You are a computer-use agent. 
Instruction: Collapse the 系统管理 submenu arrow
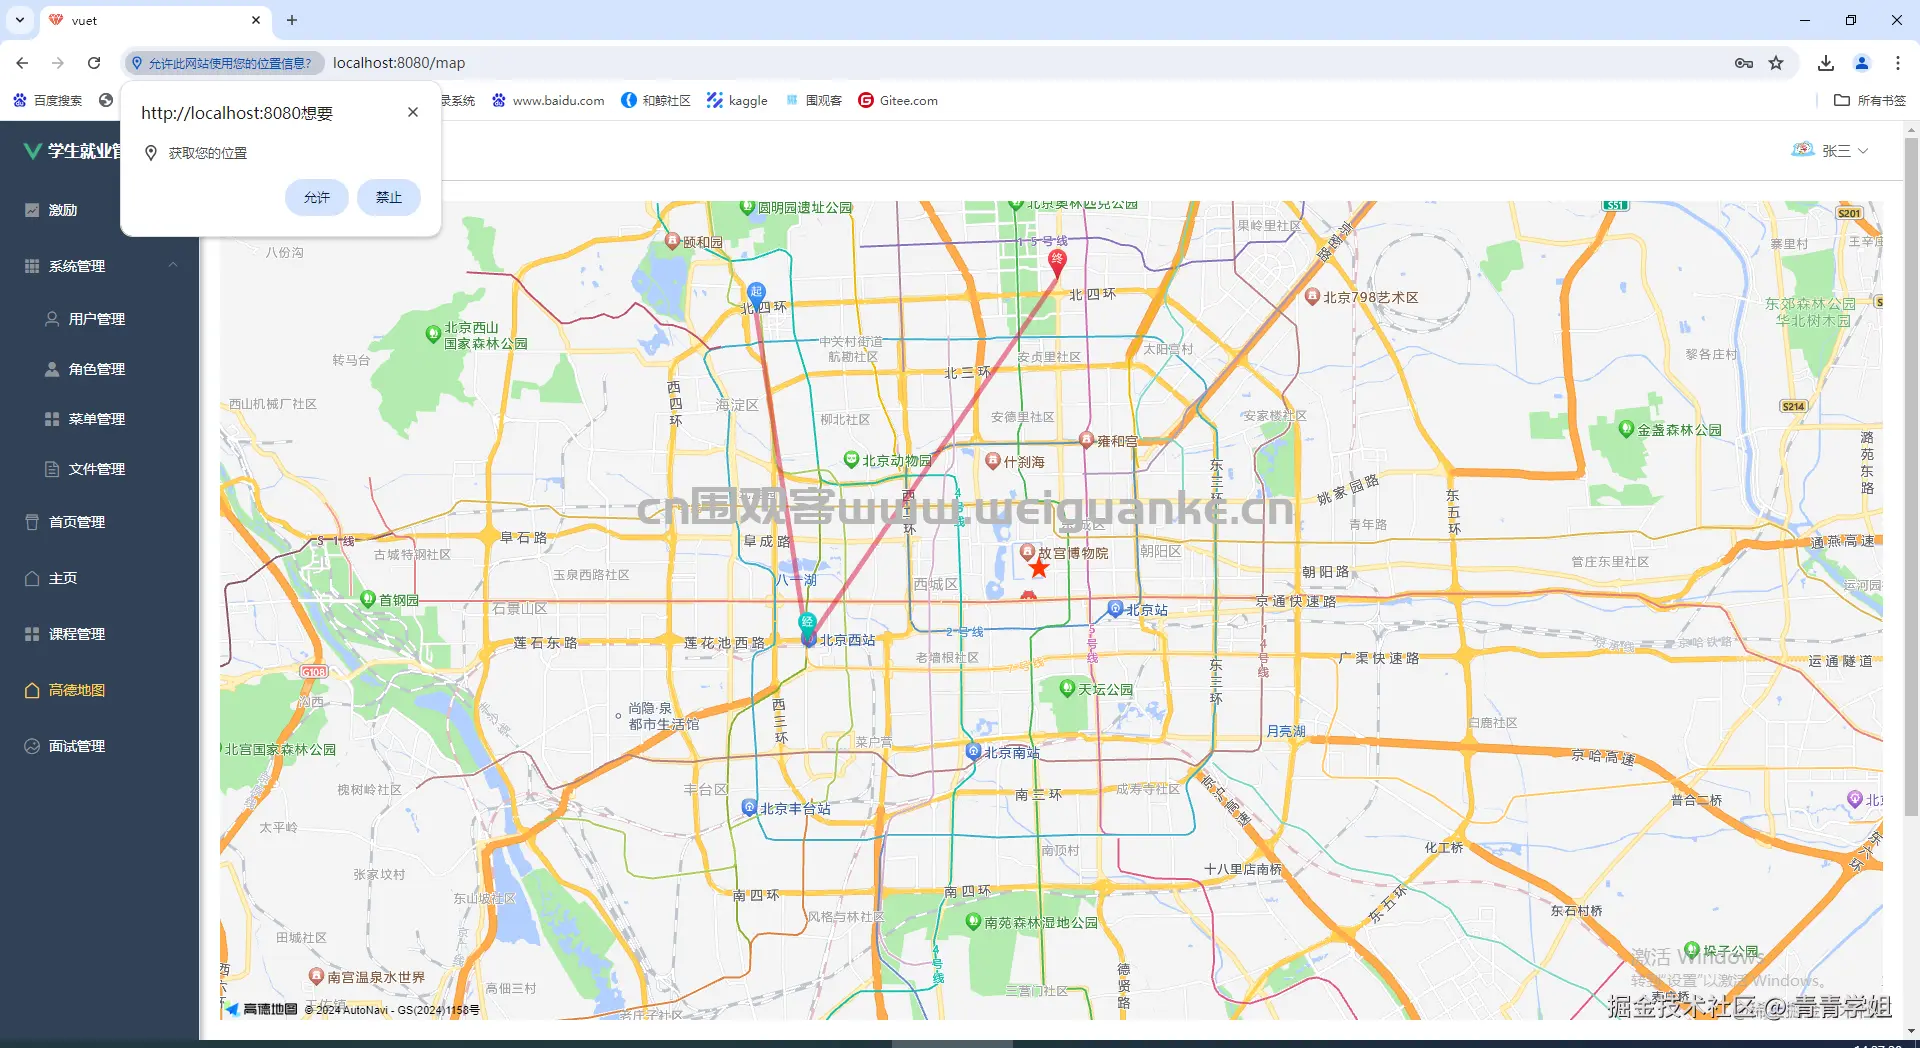tap(173, 265)
